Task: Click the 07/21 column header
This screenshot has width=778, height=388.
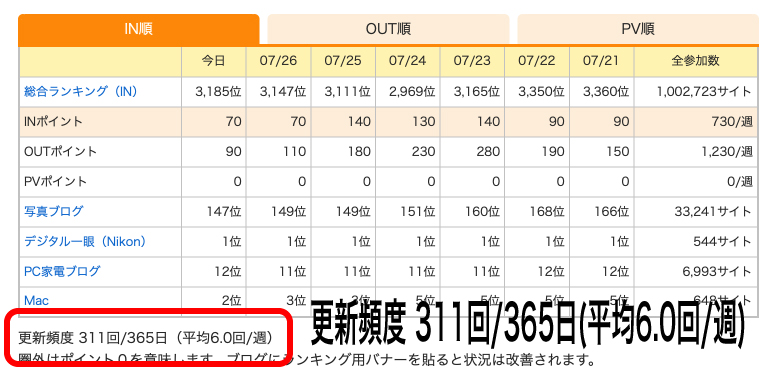Action: click(601, 62)
